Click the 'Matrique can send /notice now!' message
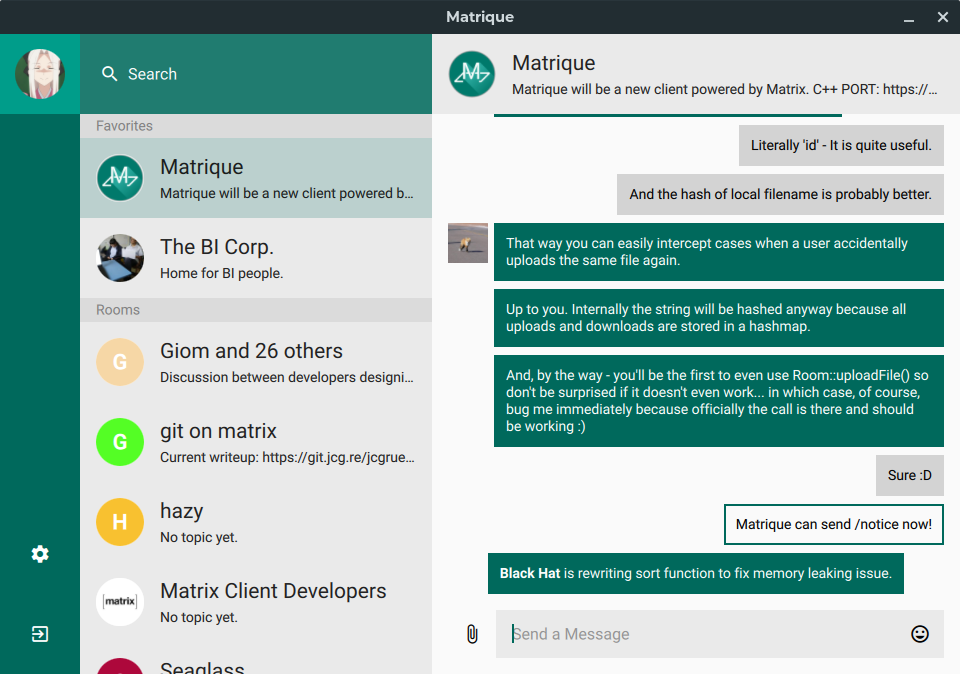This screenshot has height=674, width=960. tap(833, 524)
